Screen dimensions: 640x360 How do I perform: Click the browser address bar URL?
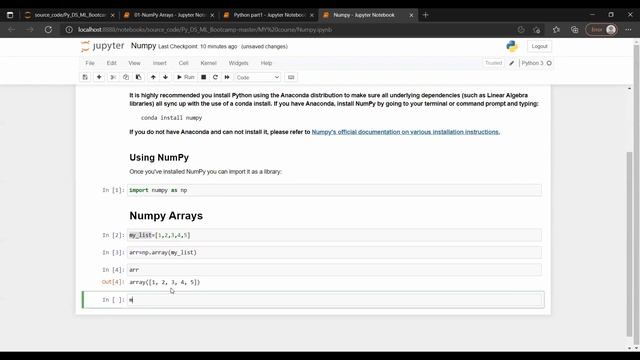pyautogui.click(x=205, y=30)
